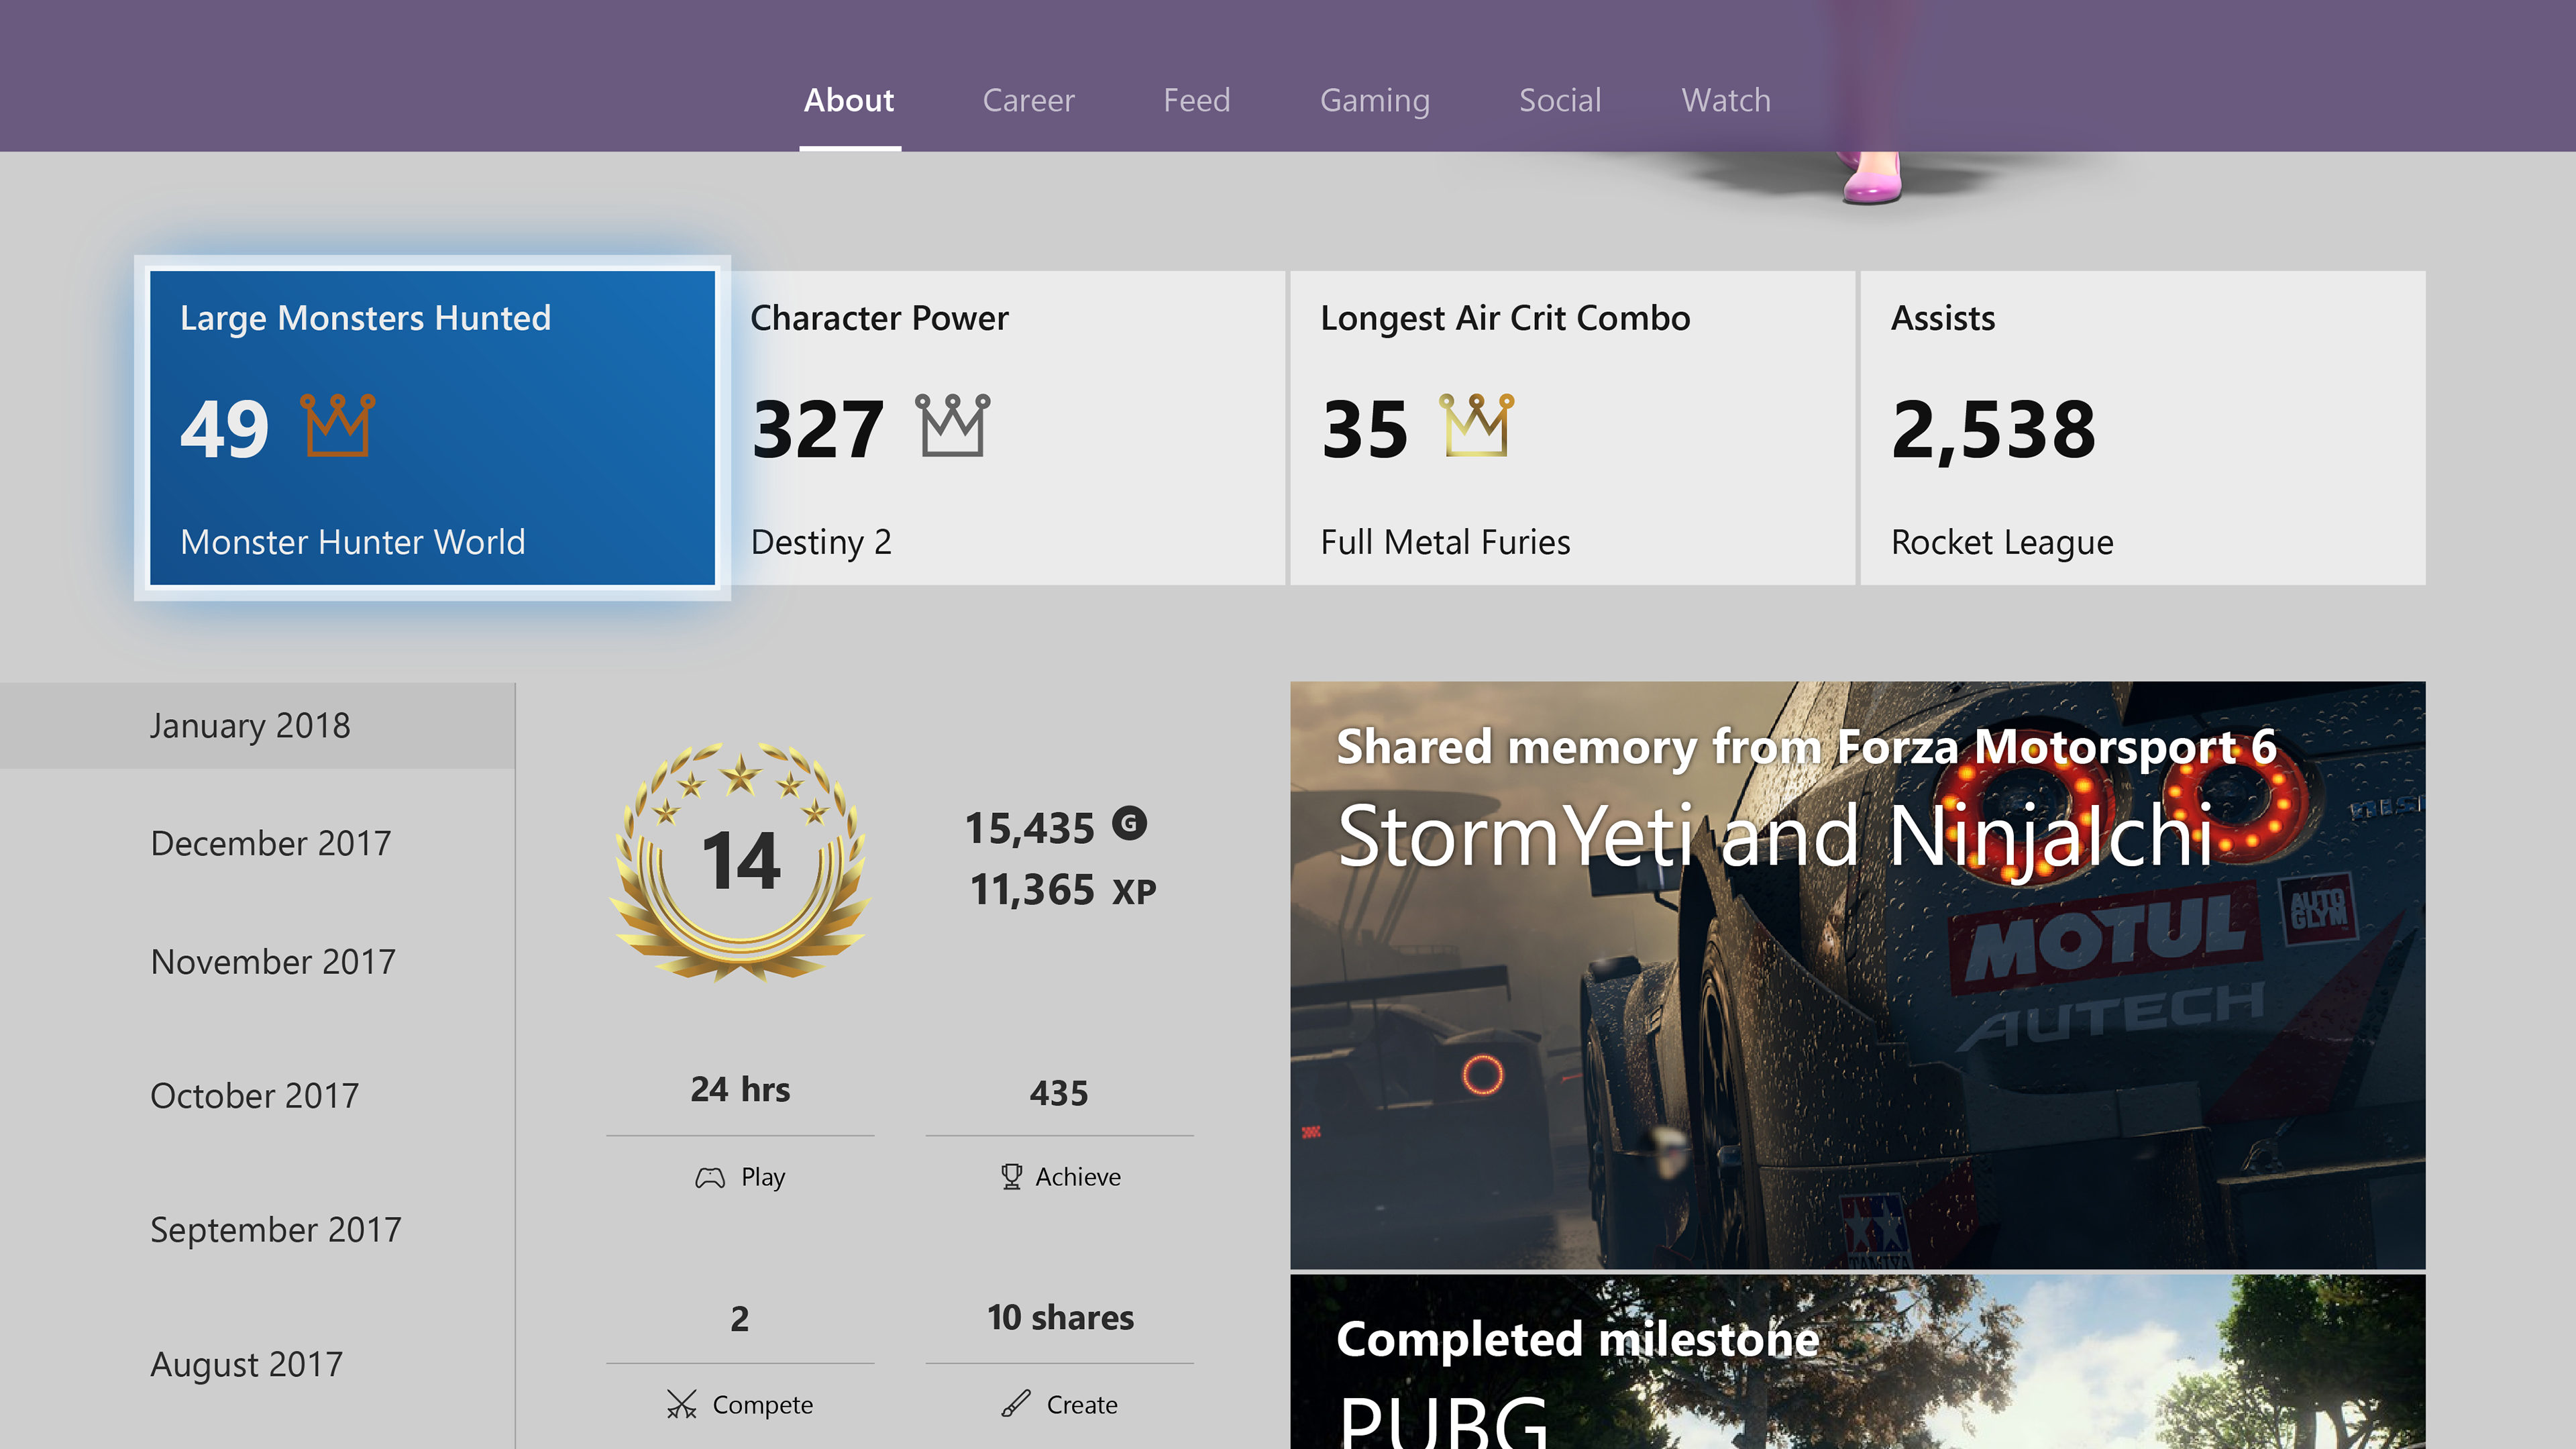The height and width of the screenshot is (1449, 2576).
Task: Select August 2017 in month list
Action: (246, 1365)
